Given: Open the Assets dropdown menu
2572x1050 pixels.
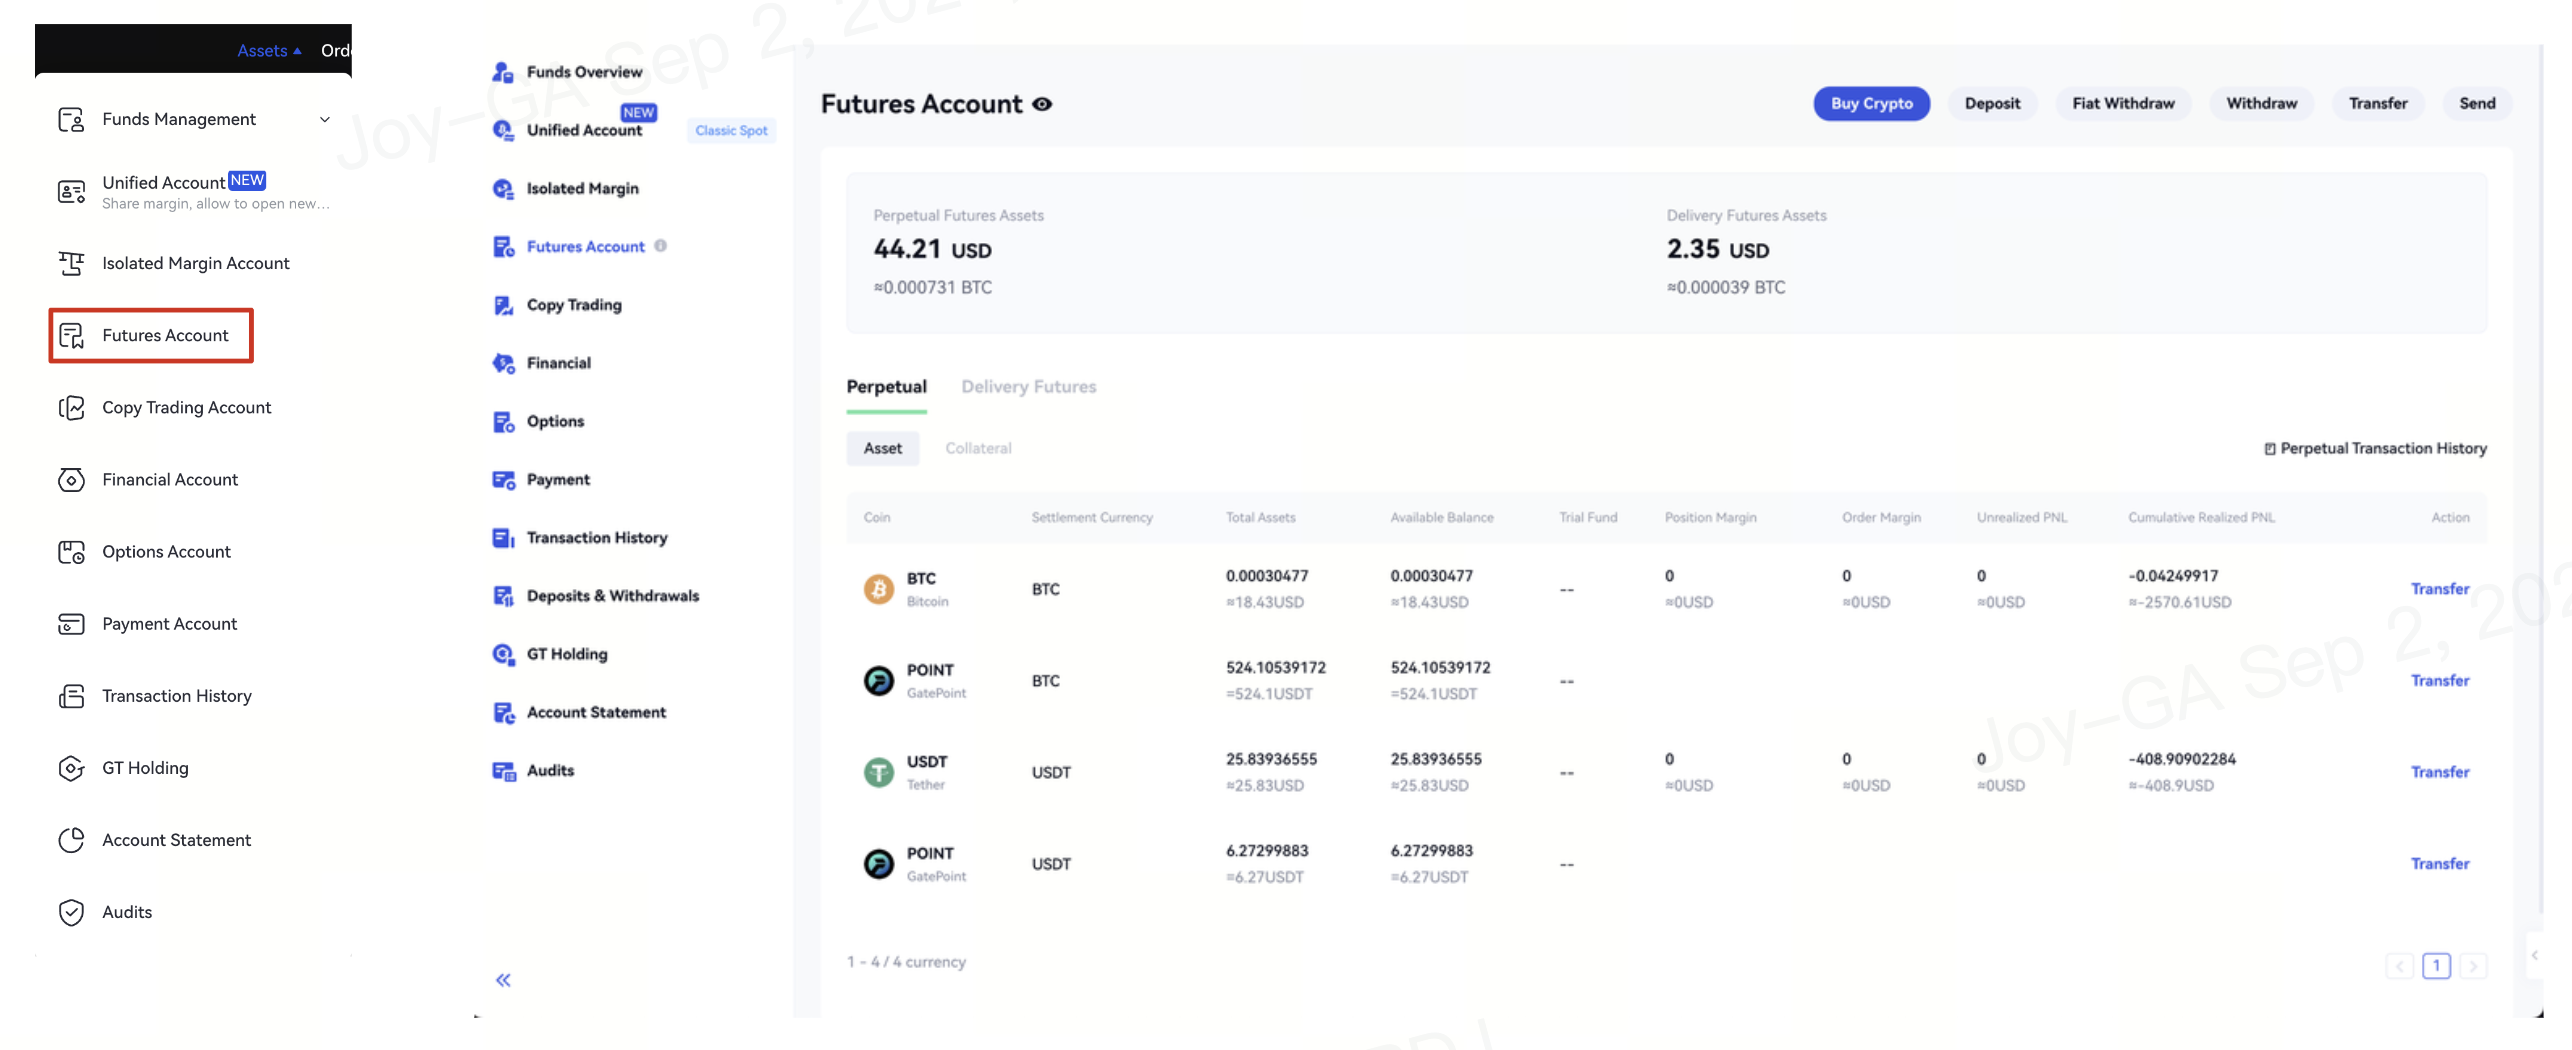Looking at the screenshot, I should 268,51.
